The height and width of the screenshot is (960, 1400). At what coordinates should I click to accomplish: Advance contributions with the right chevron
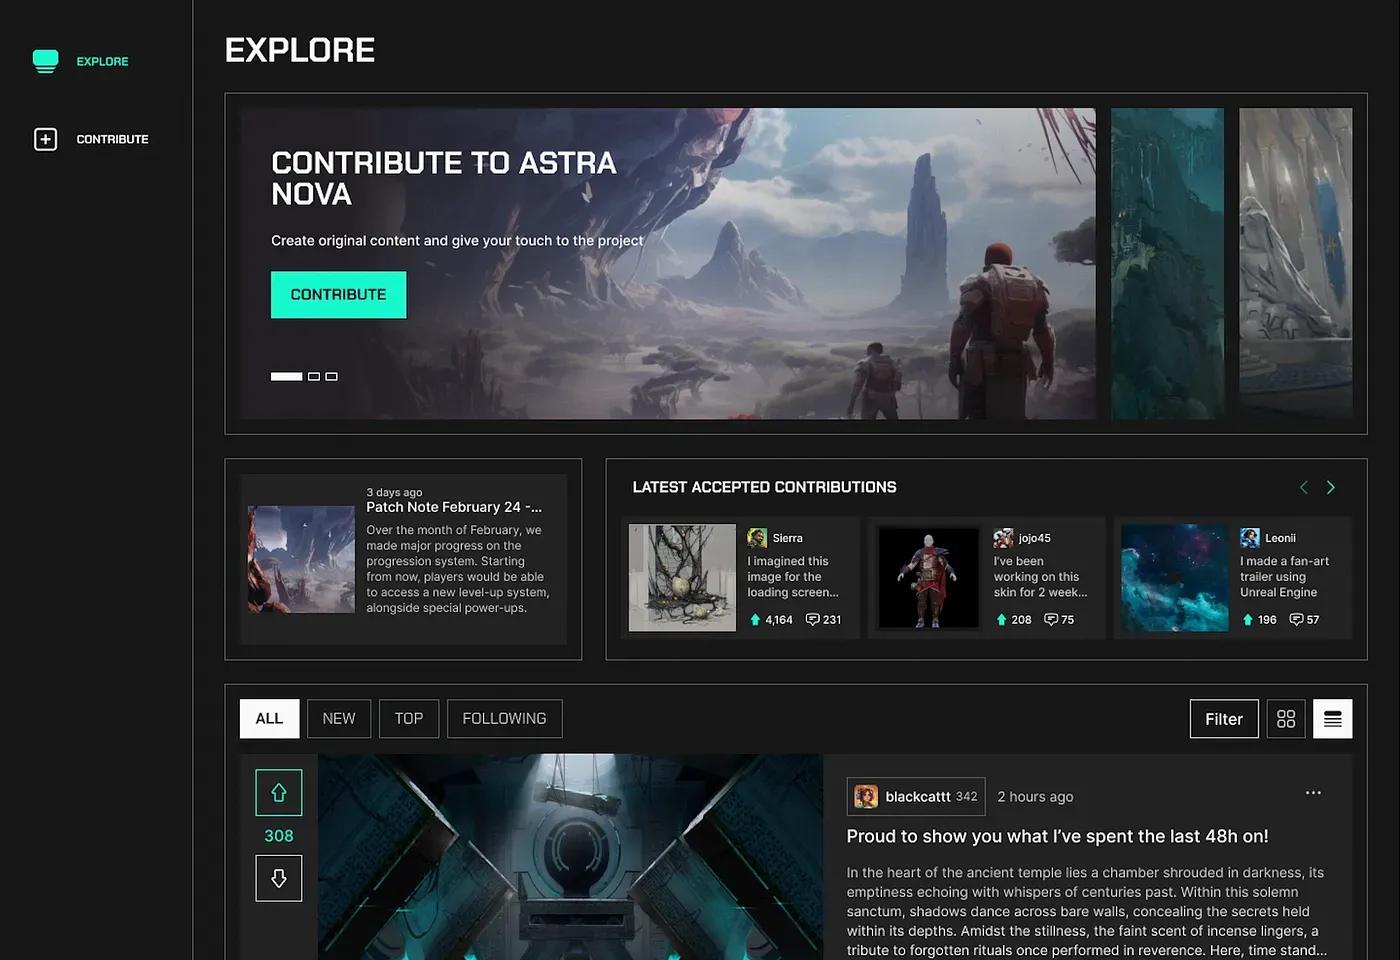coord(1331,487)
